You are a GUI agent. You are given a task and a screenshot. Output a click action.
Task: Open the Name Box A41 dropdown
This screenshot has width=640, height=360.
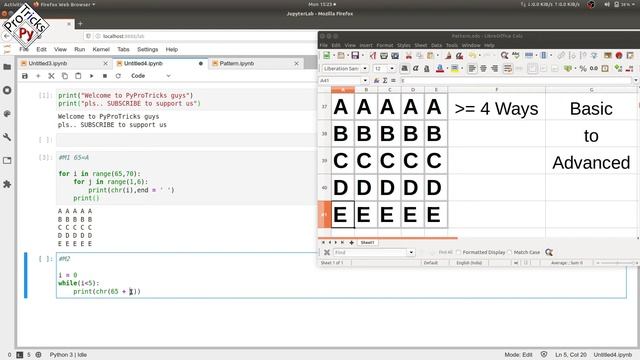tap(365, 80)
